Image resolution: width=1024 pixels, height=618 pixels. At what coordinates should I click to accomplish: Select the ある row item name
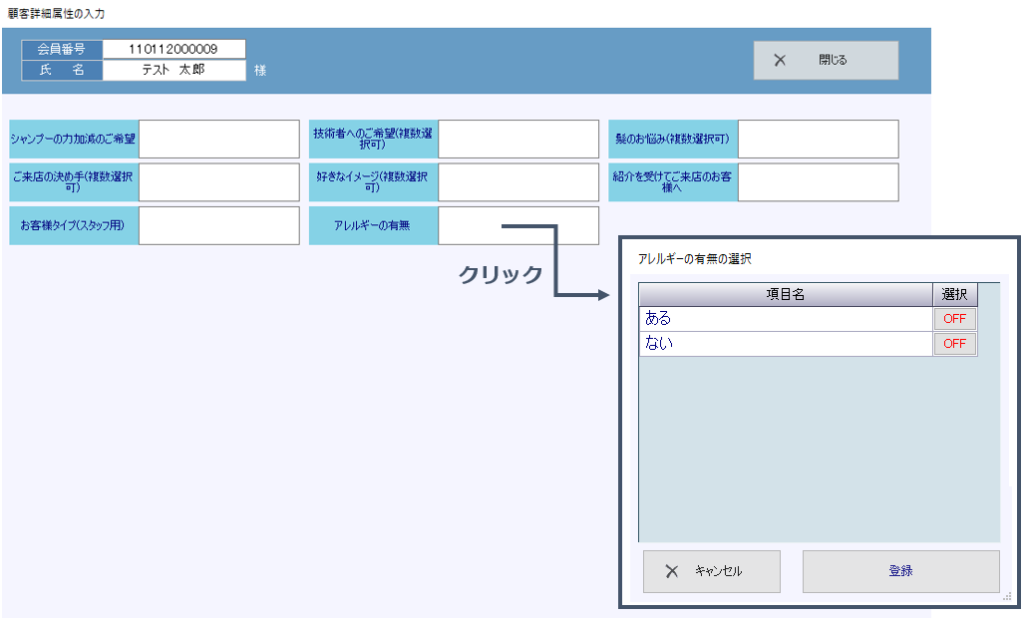pos(785,319)
